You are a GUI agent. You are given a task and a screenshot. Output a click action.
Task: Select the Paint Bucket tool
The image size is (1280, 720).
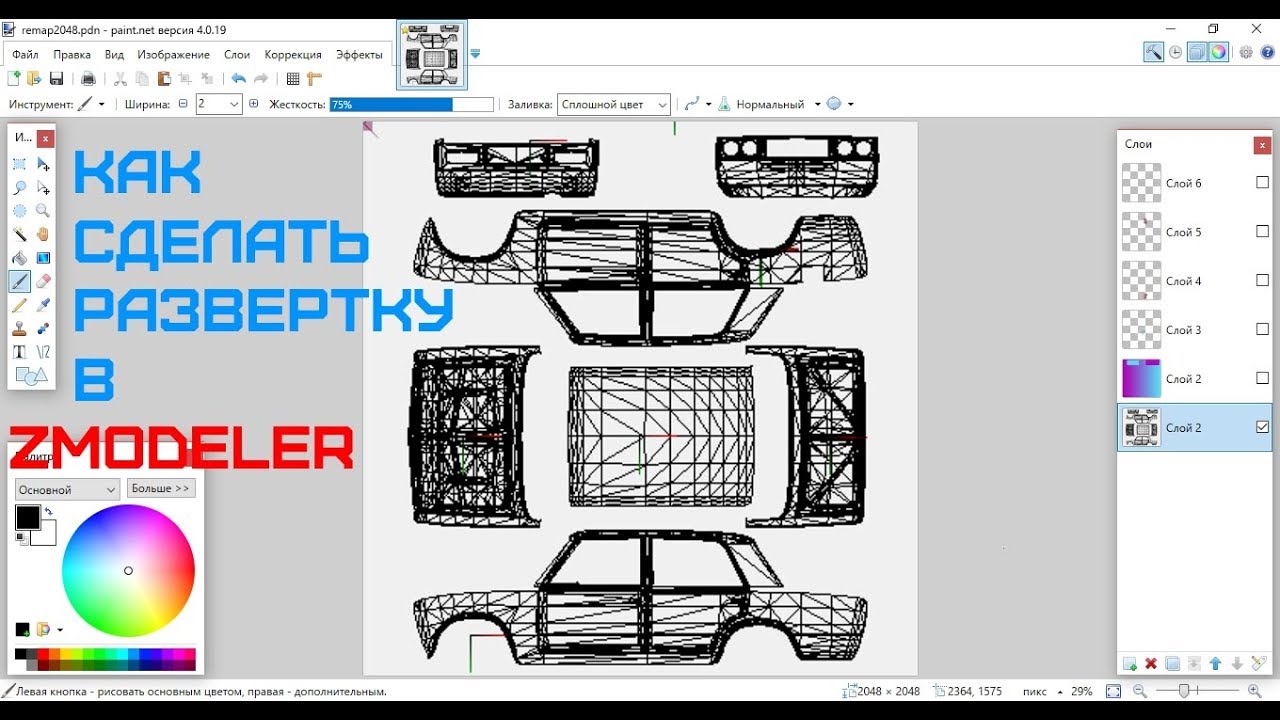pos(19,258)
